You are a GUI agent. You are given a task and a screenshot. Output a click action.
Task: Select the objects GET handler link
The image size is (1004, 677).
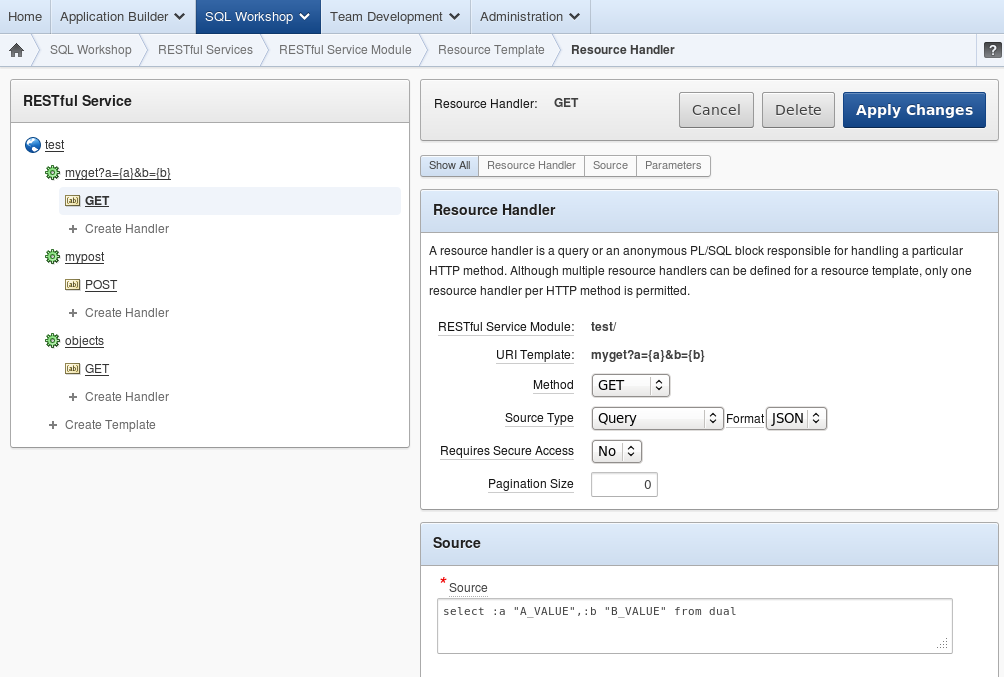[97, 369]
